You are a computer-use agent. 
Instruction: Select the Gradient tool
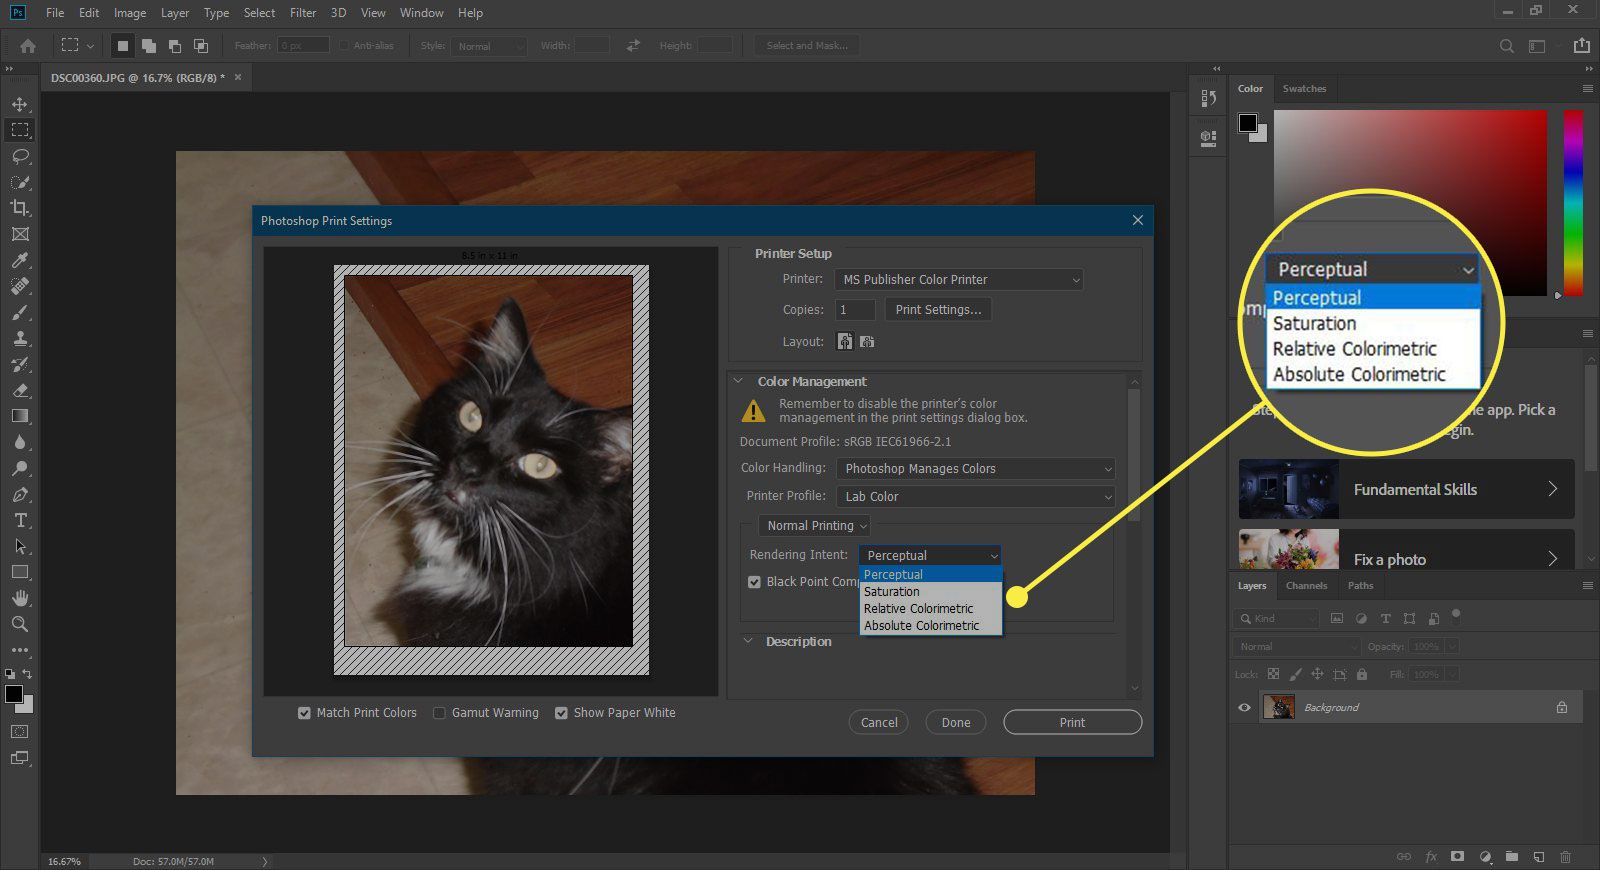click(20, 416)
